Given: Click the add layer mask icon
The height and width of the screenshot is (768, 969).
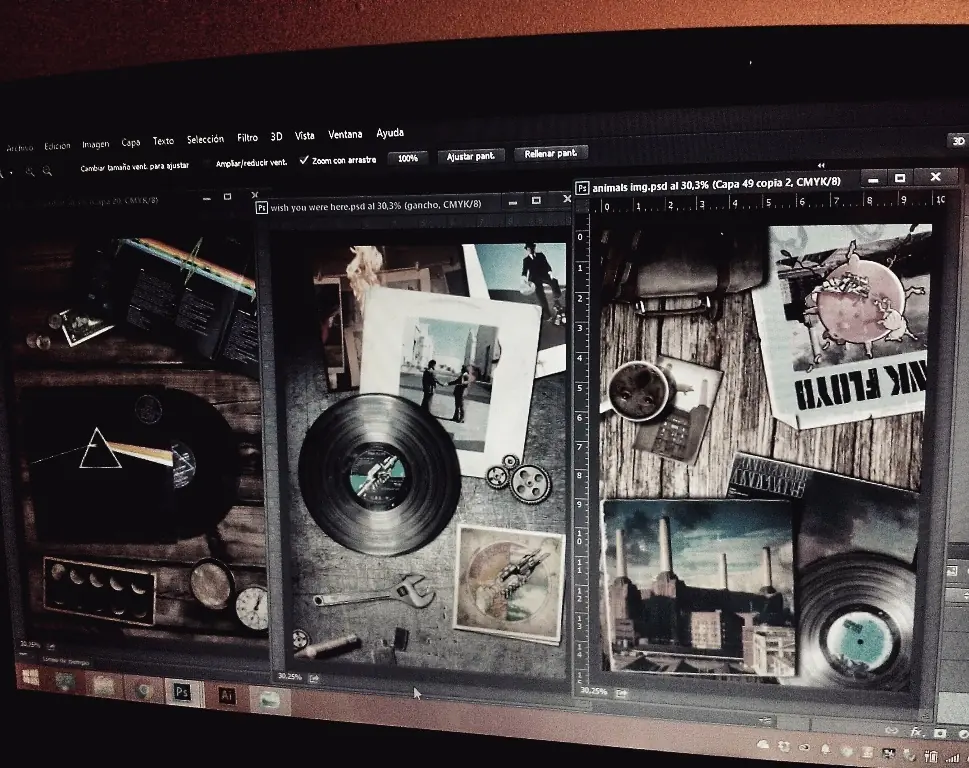Looking at the screenshot, I should (x=940, y=733).
